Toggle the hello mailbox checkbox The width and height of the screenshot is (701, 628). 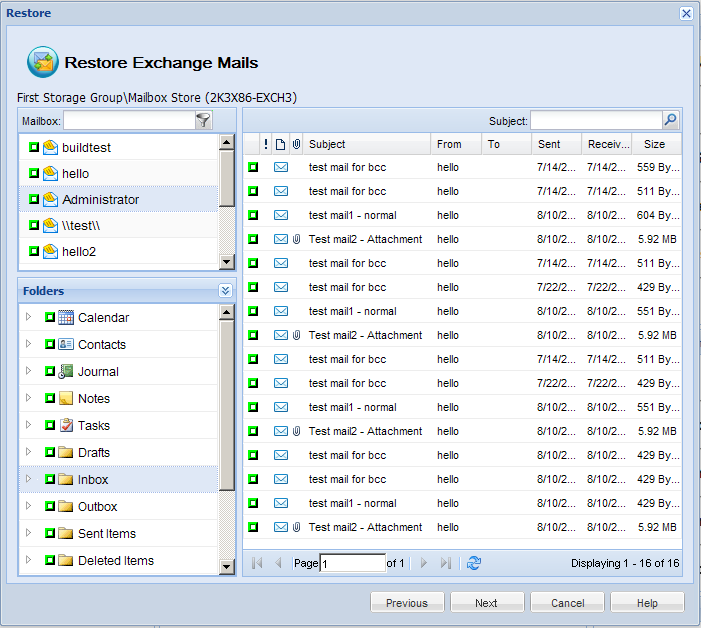click(34, 173)
